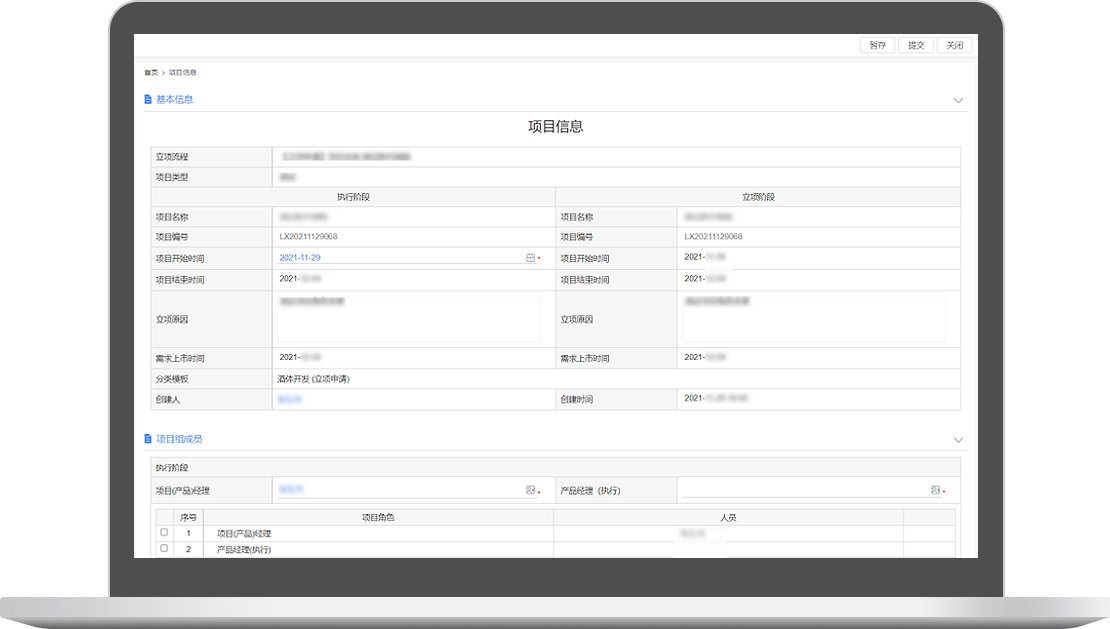Tick the checkbox for row 1 项目(产品)经理
This screenshot has width=1110, height=629.
164,533
